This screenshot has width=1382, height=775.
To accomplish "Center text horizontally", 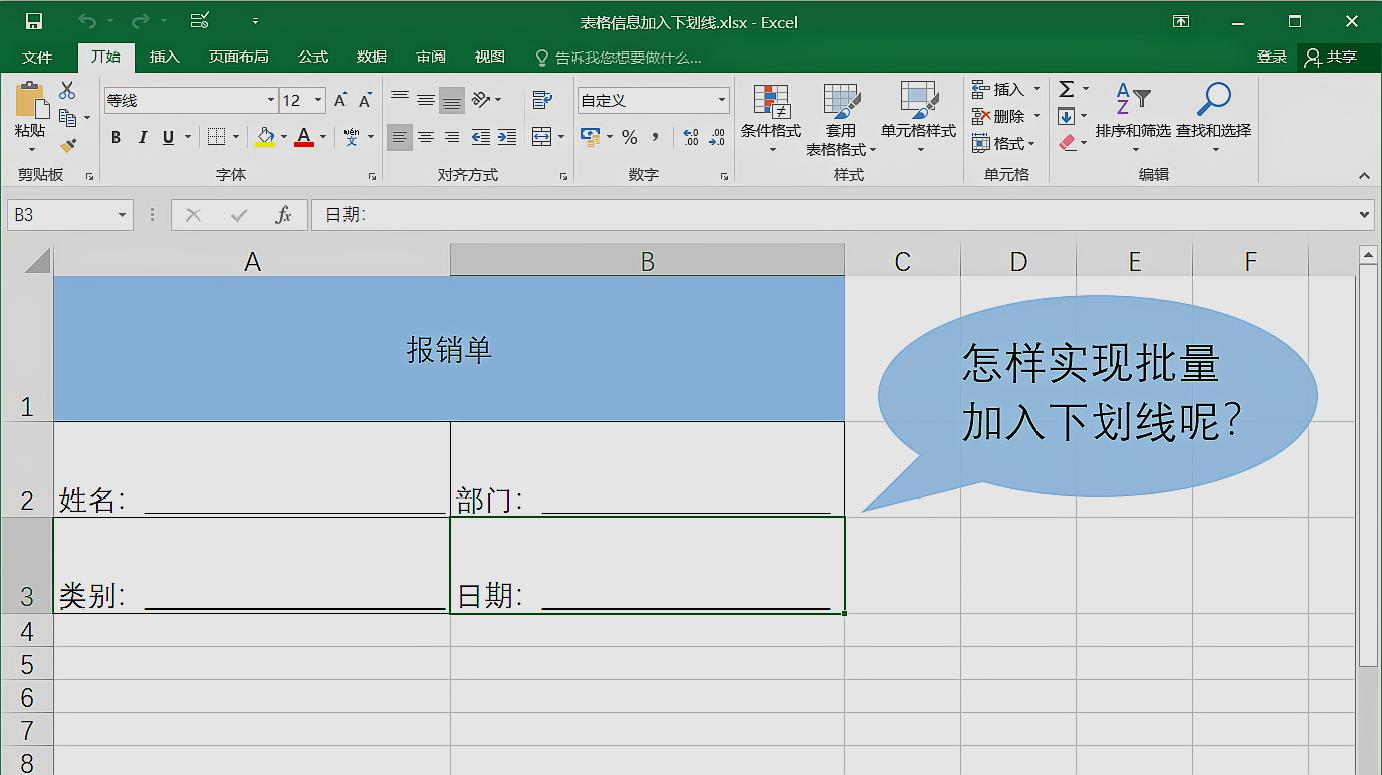I will 426,137.
